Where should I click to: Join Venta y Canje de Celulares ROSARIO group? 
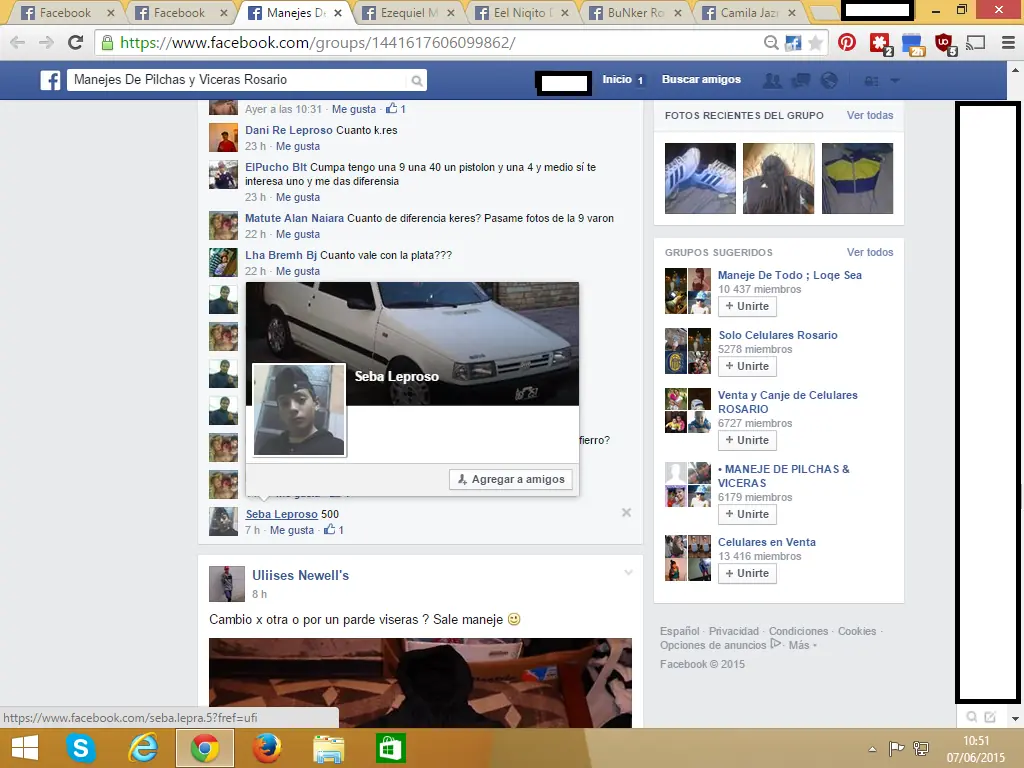click(747, 440)
